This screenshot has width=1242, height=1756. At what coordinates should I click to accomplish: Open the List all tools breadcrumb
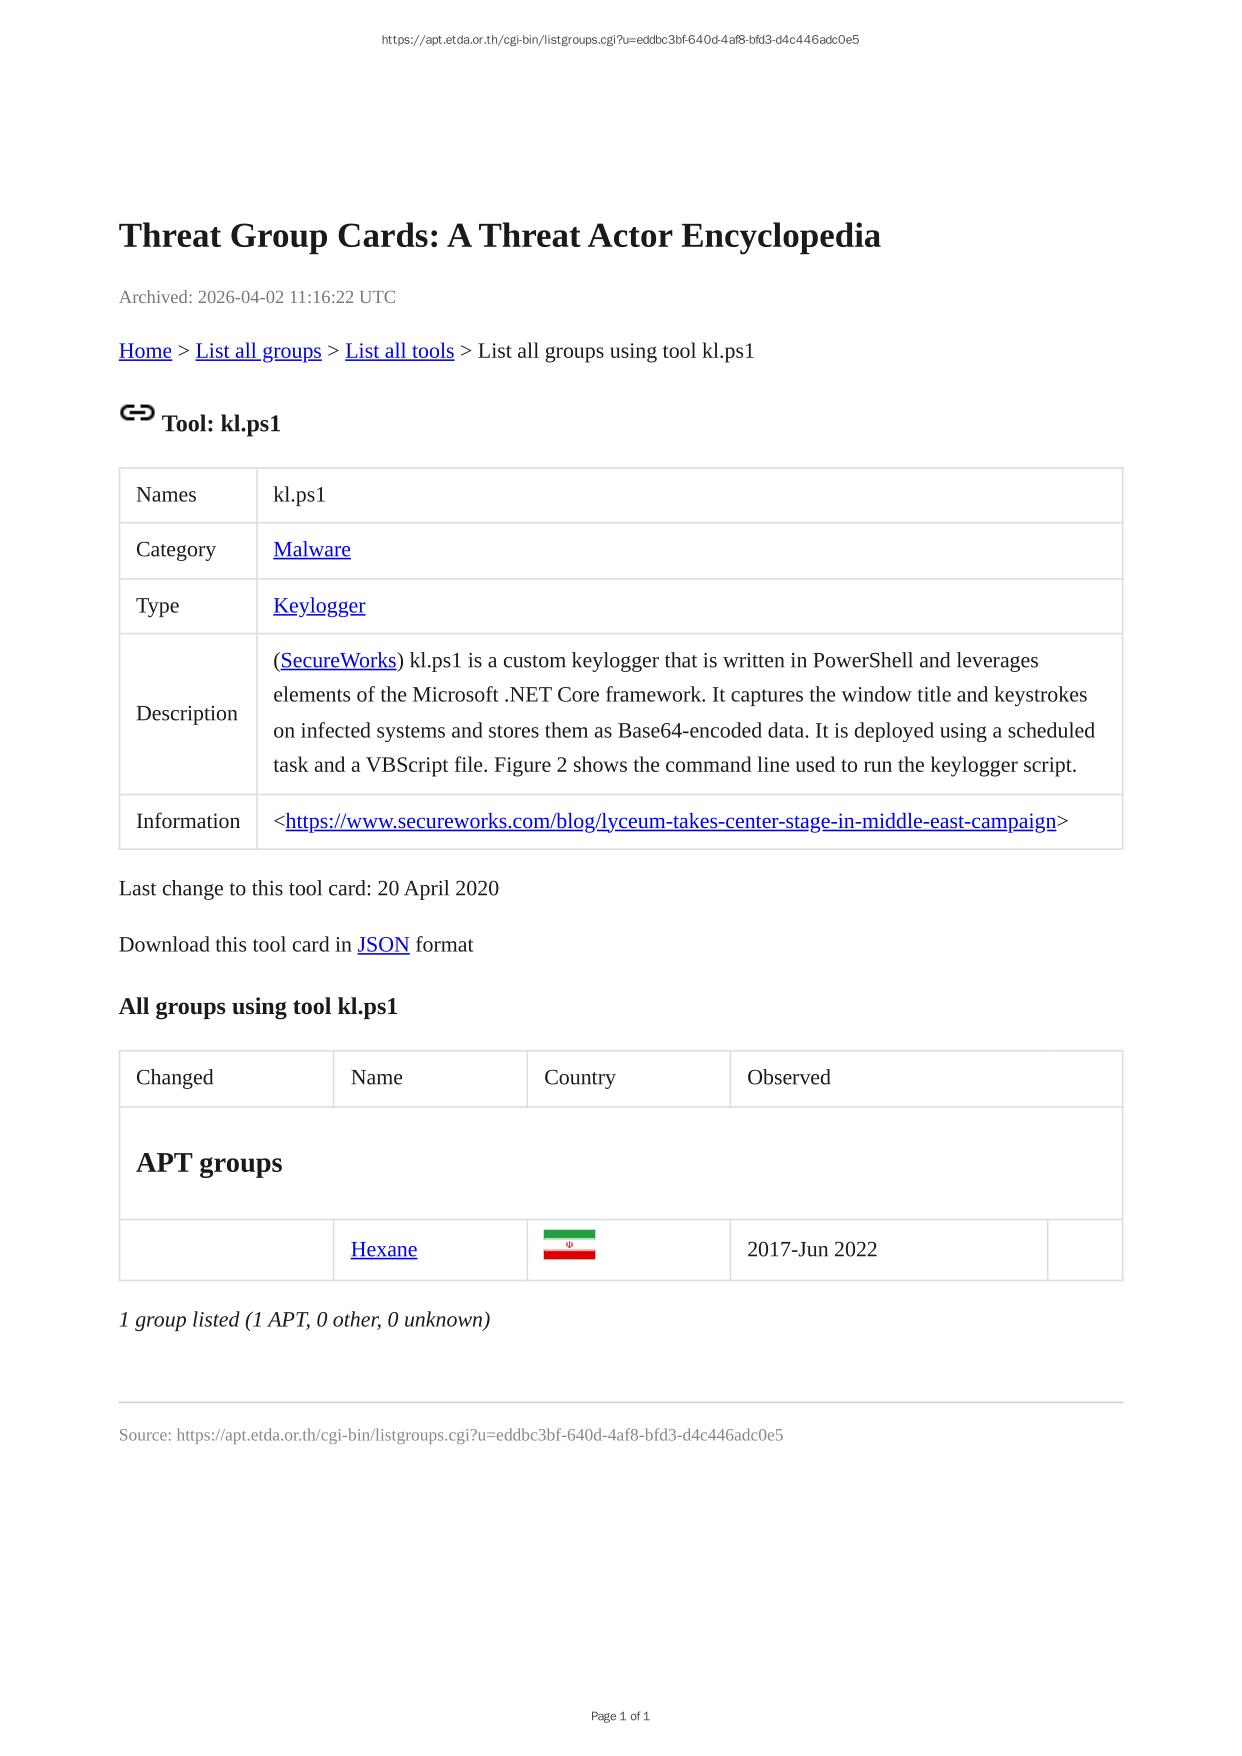point(399,351)
